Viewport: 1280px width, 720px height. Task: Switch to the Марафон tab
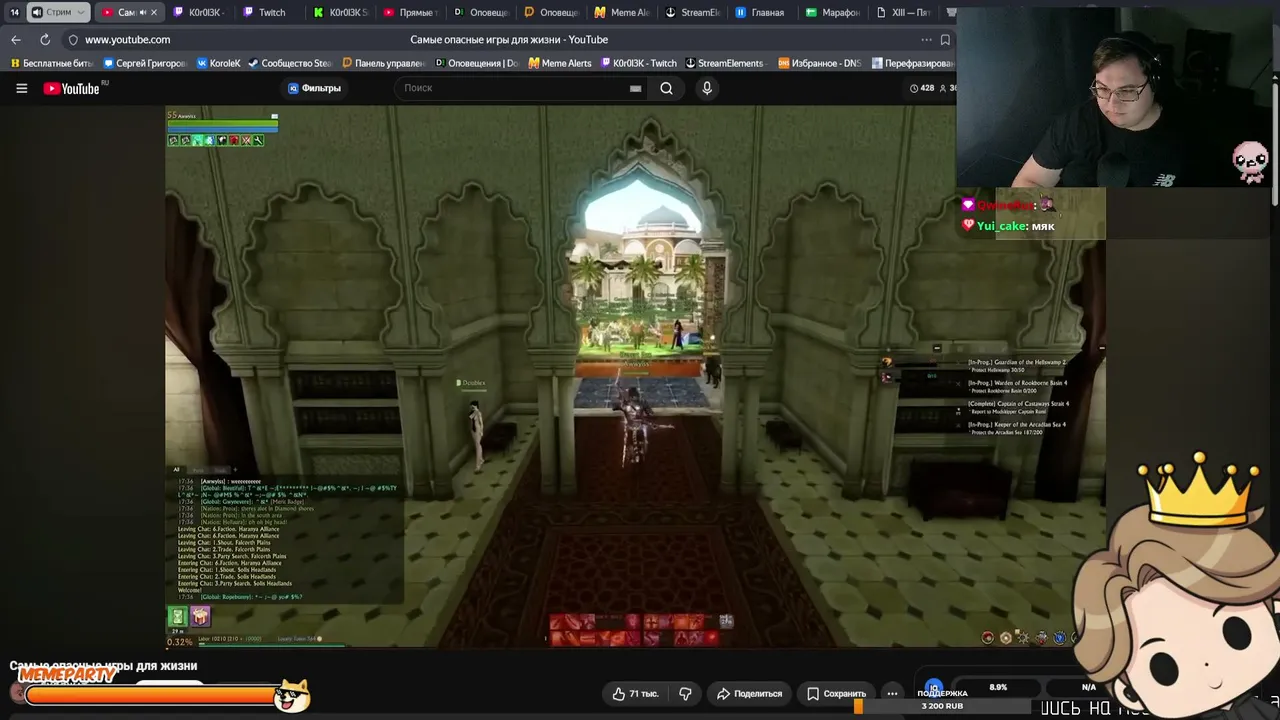click(x=832, y=12)
